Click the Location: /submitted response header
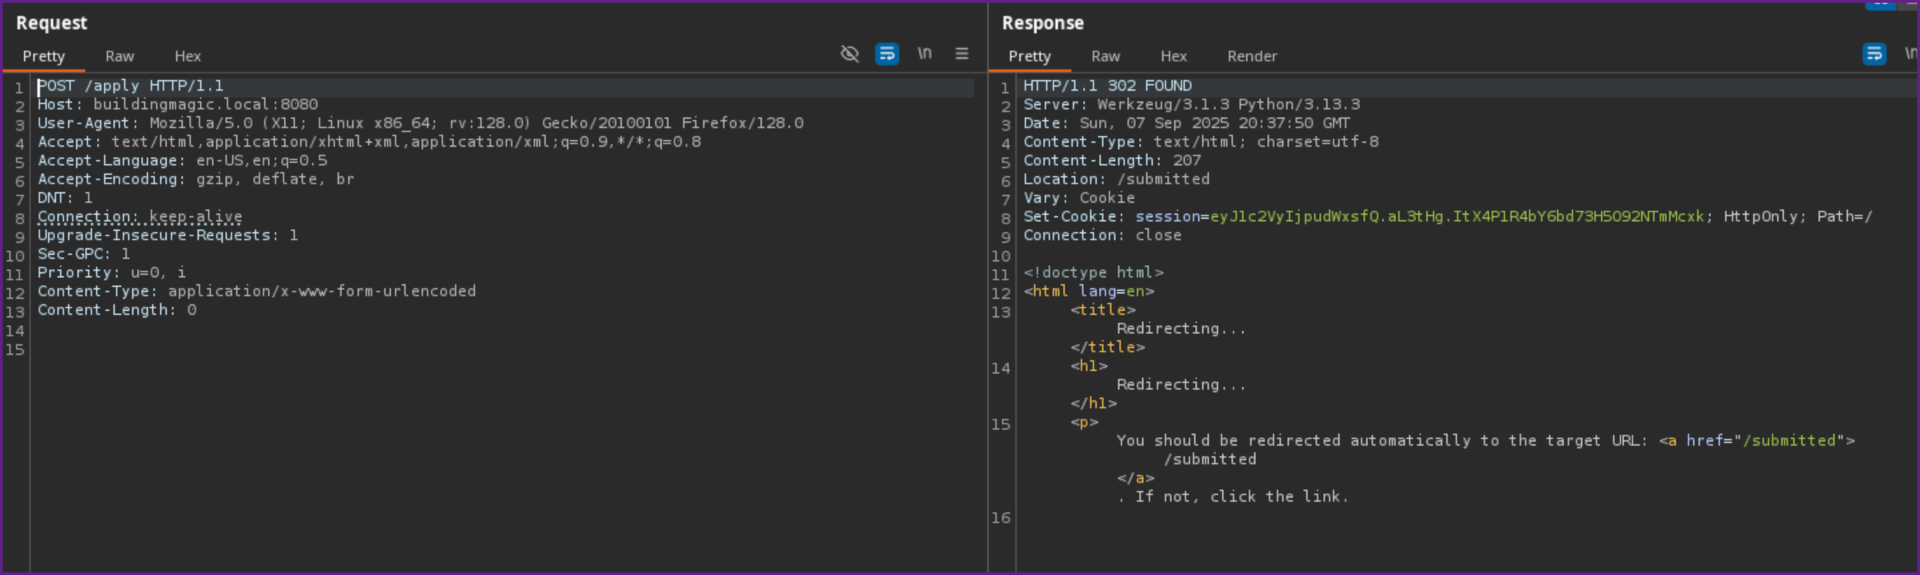Image resolution: width=1920 pixels, height=575 pixels. (x=1115, y=179)
